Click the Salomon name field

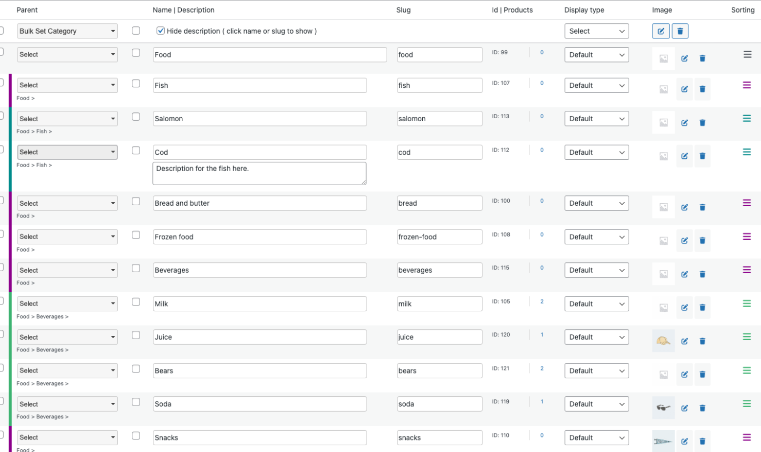click(x=259, y=118)
